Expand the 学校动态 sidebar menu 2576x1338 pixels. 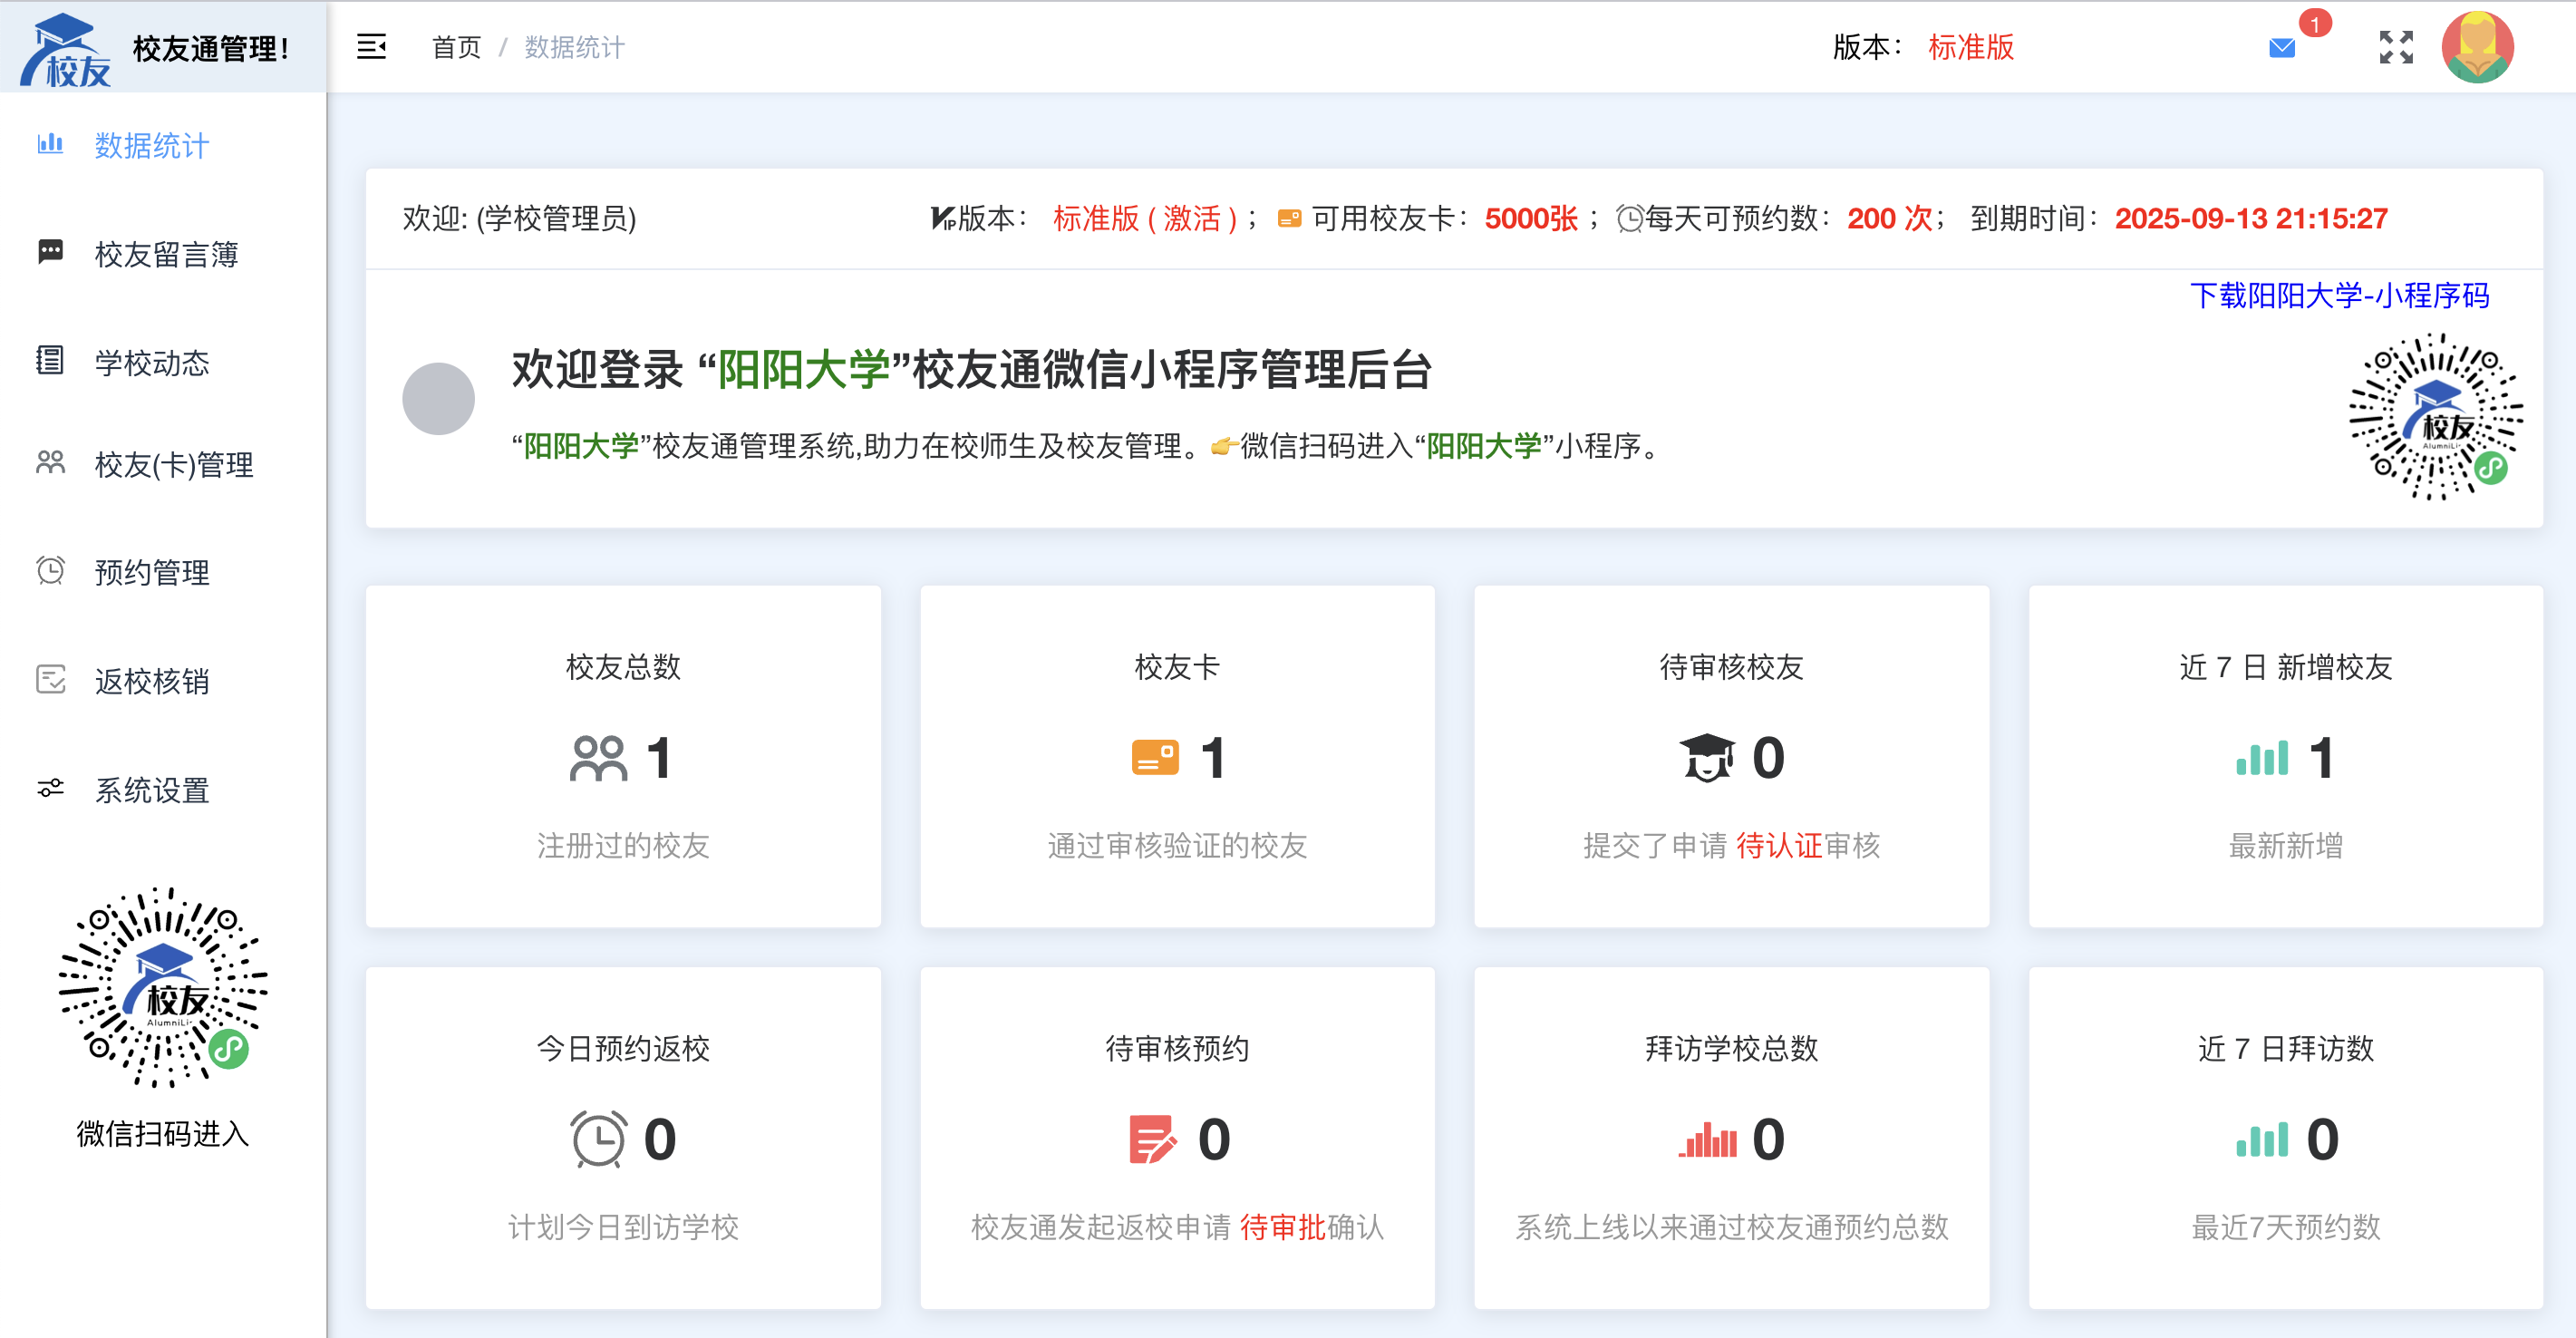point(151,362)
